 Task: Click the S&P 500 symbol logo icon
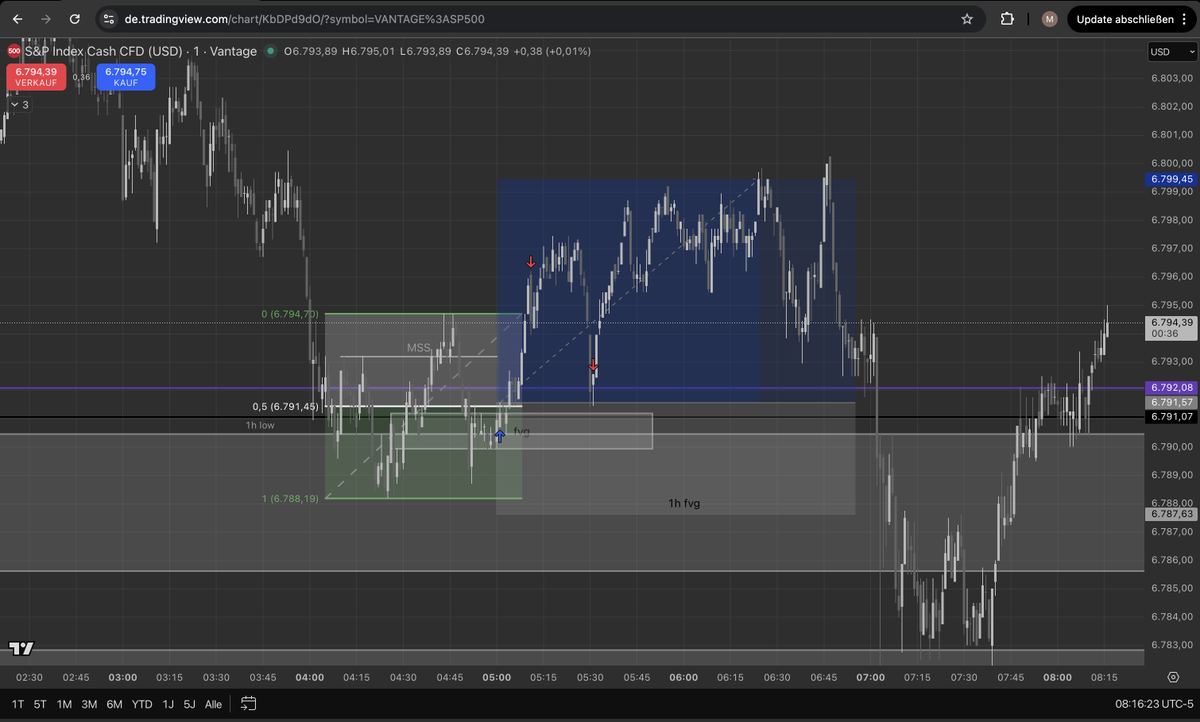click(x=14, y=51)
